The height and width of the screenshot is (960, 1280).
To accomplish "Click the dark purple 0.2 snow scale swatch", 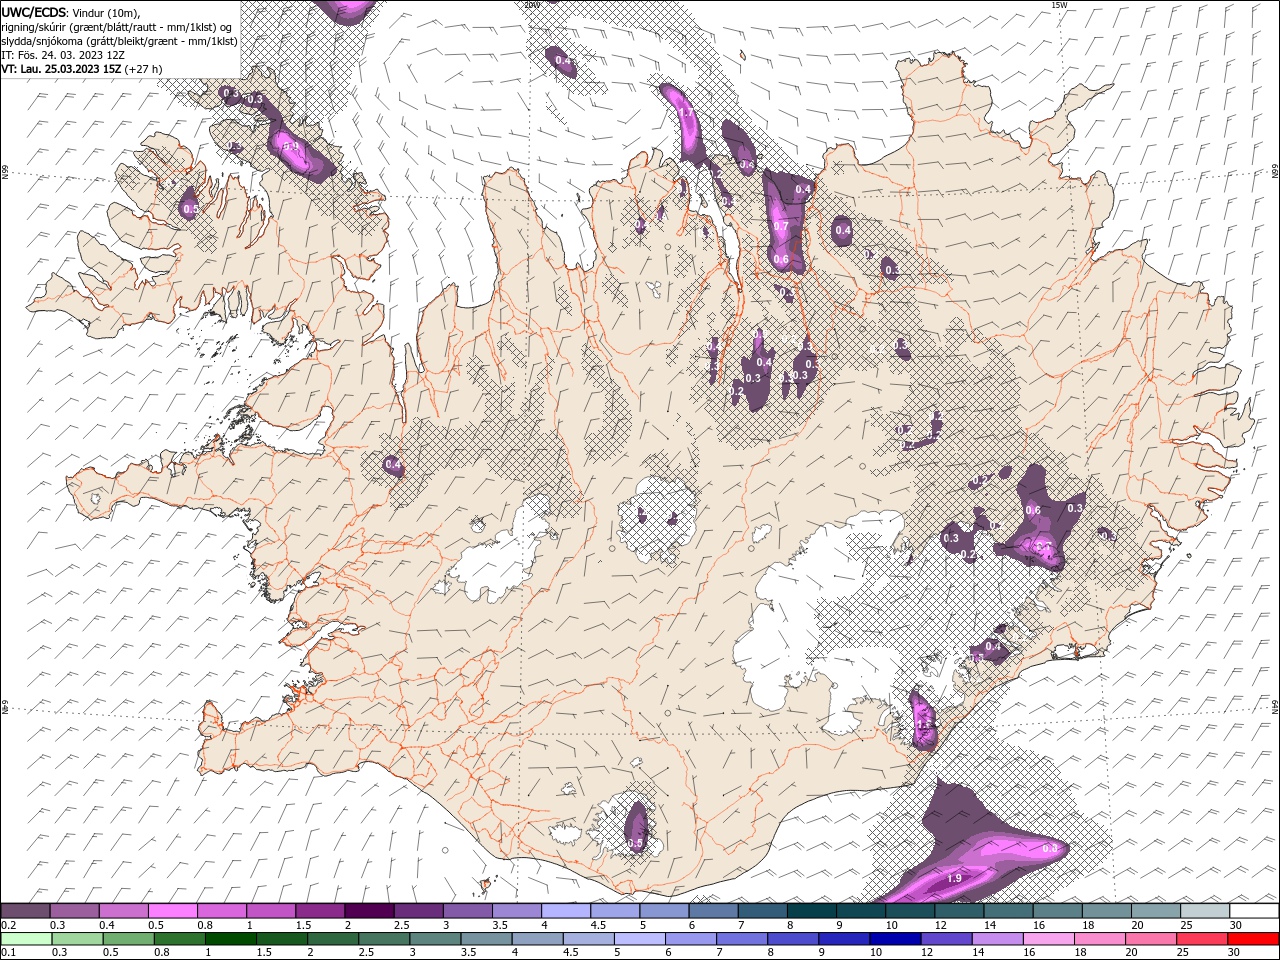I will point(25,911).
